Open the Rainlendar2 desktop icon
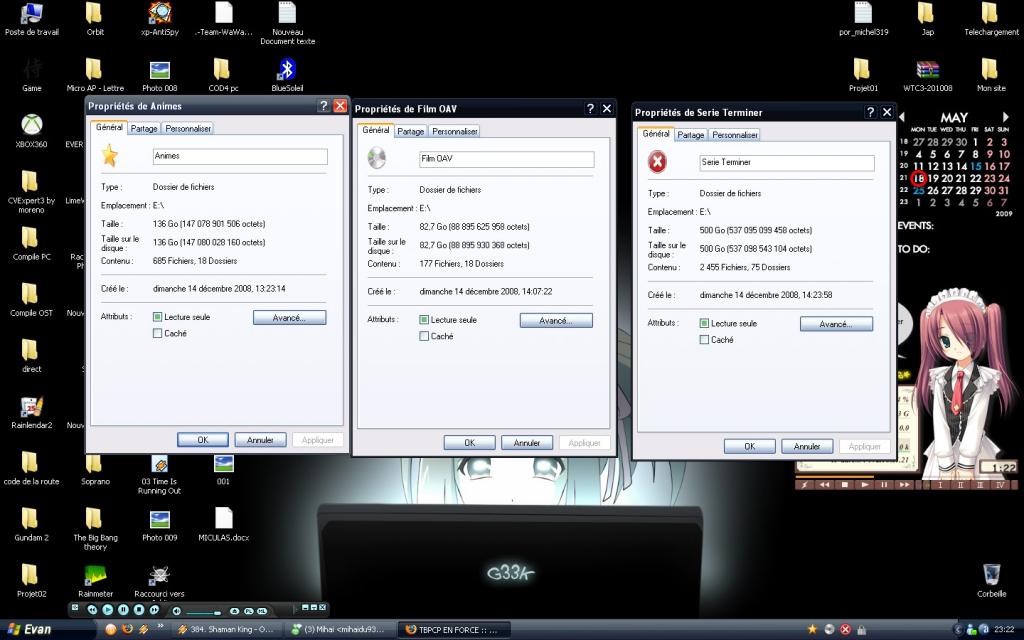Viewport: 1024px width, 640px height. click(31, 413)
